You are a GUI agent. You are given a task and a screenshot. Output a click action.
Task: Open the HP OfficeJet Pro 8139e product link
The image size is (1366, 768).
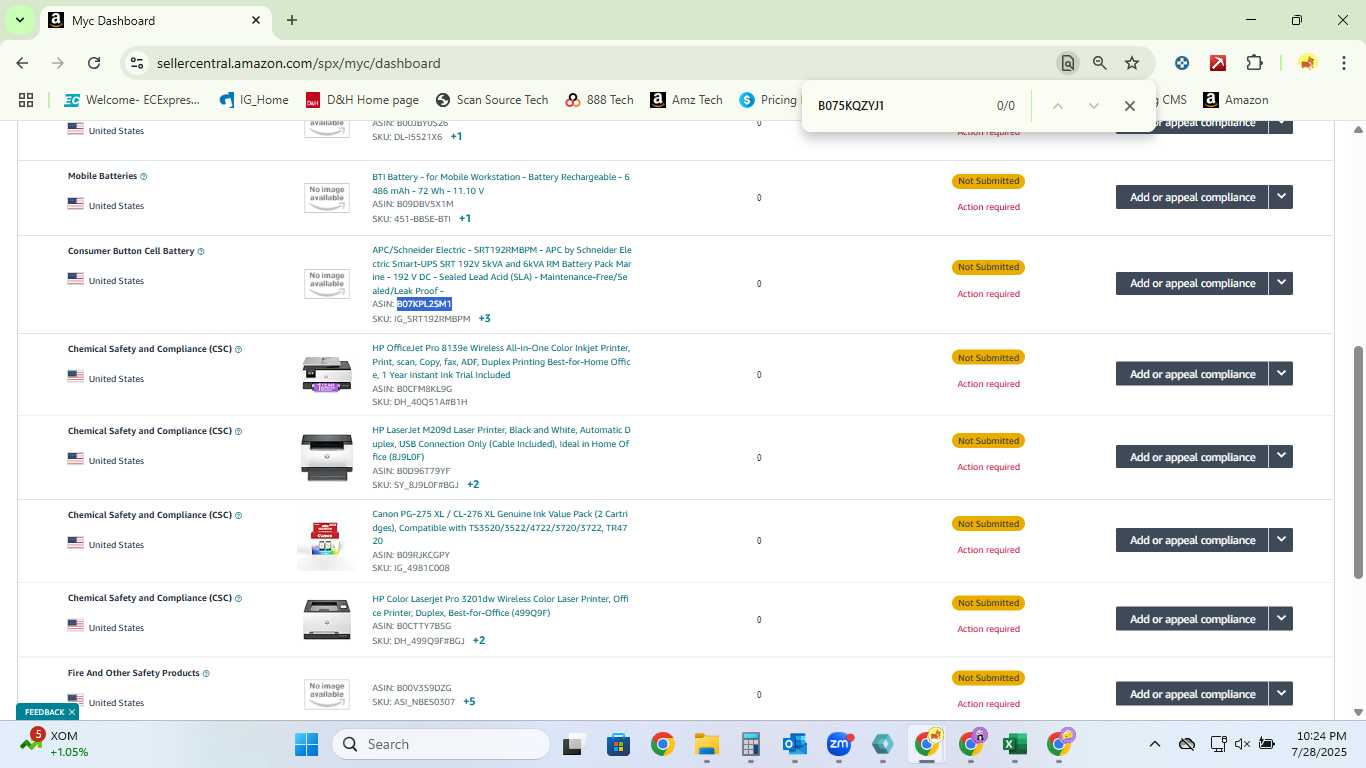tap(502, 361)
